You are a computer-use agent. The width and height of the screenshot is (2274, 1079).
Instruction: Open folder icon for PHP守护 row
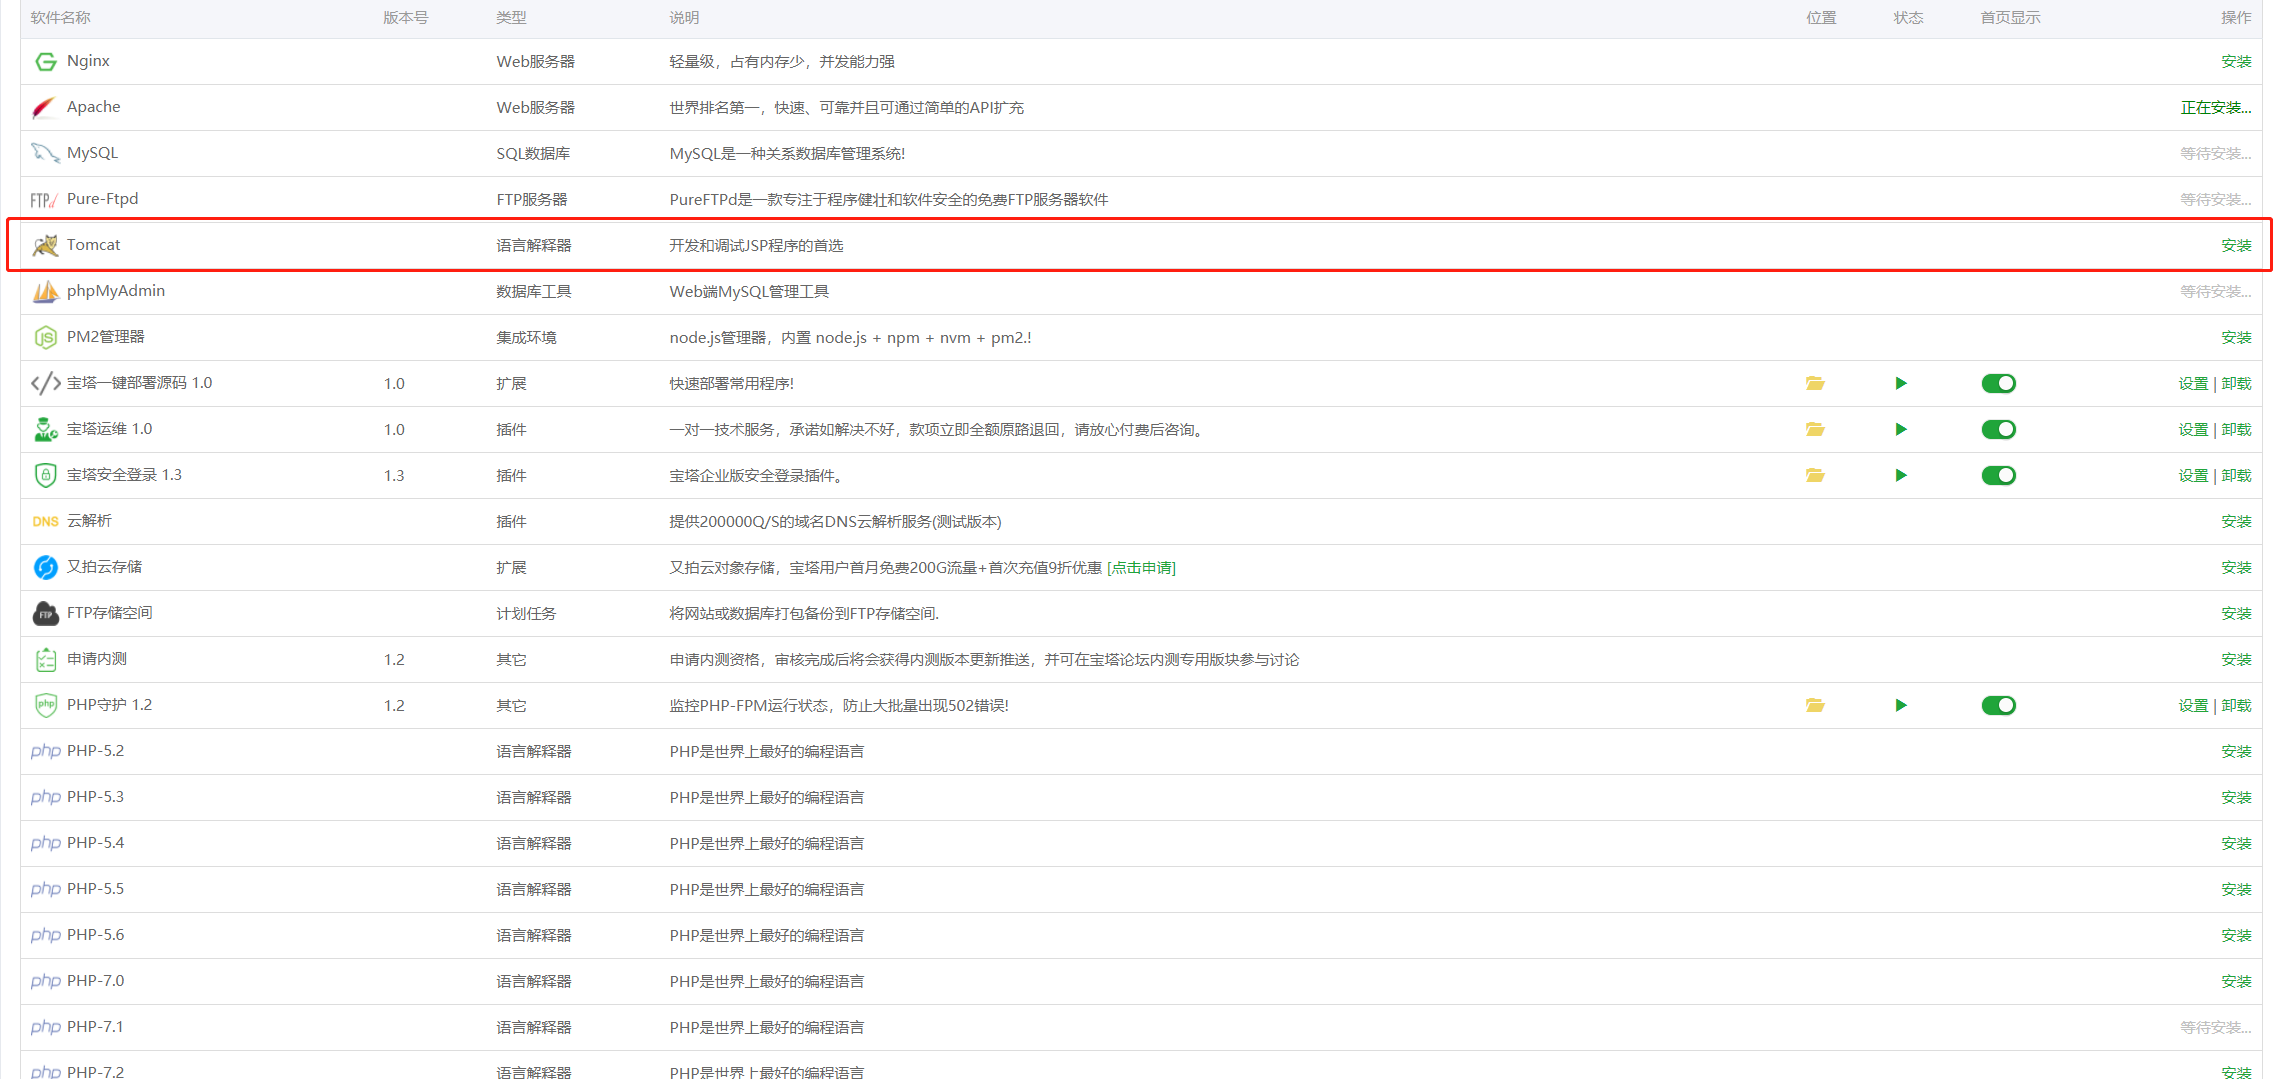point(1815,706)
